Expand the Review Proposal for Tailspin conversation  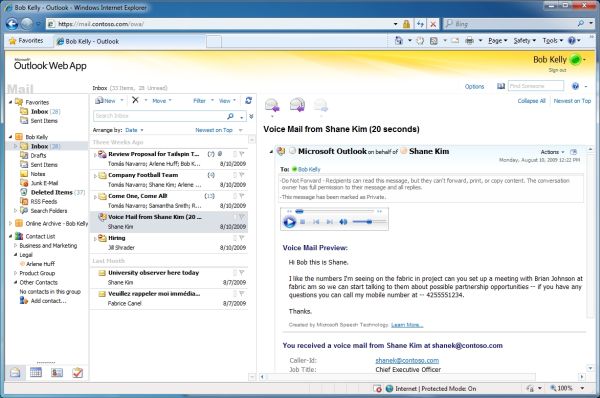[95, 155]
